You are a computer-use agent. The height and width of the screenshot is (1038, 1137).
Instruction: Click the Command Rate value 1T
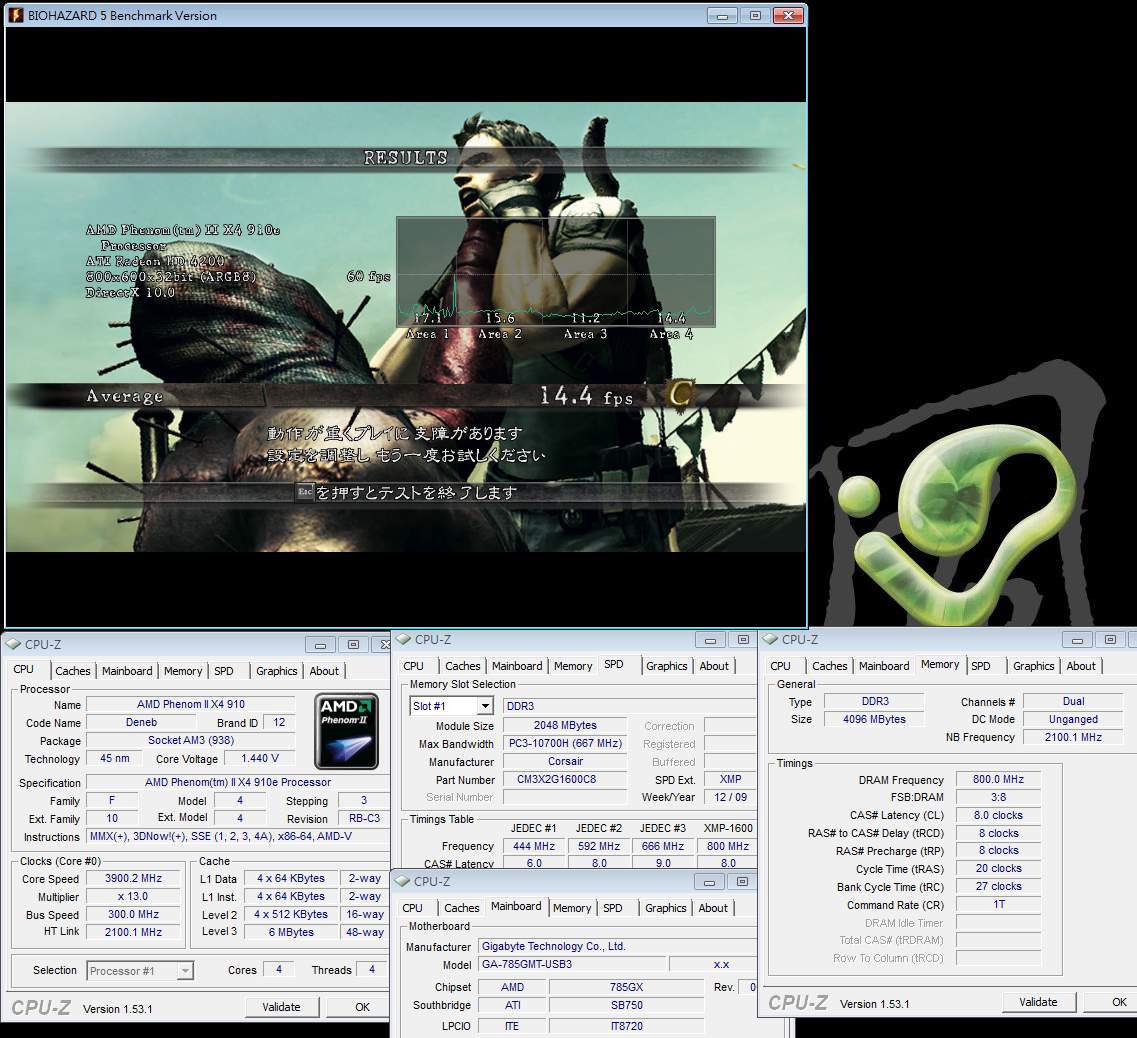[998, 905]
